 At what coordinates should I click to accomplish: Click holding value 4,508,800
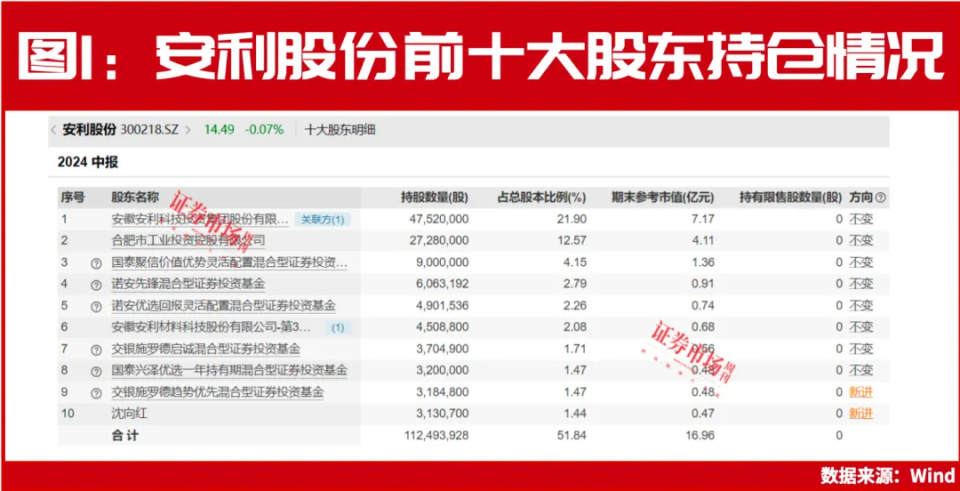click(x=444, y=328)
